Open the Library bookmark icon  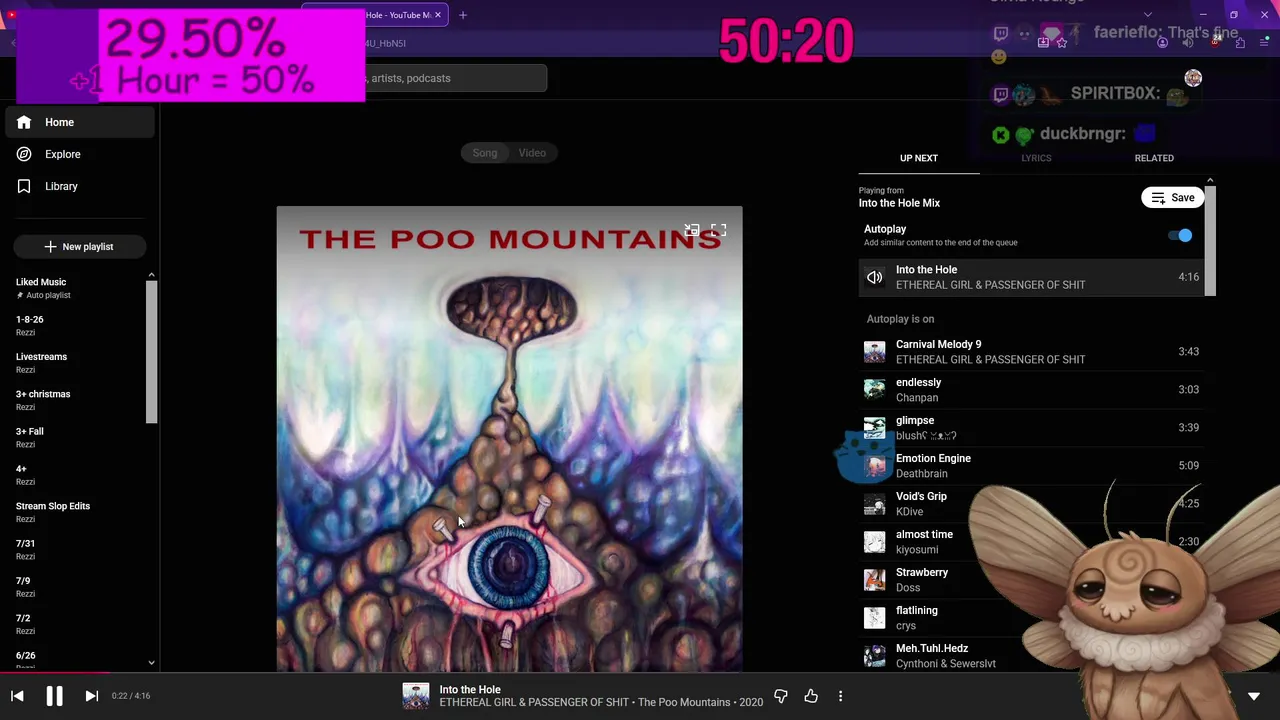pyautogui.click(x=24, y=186)
